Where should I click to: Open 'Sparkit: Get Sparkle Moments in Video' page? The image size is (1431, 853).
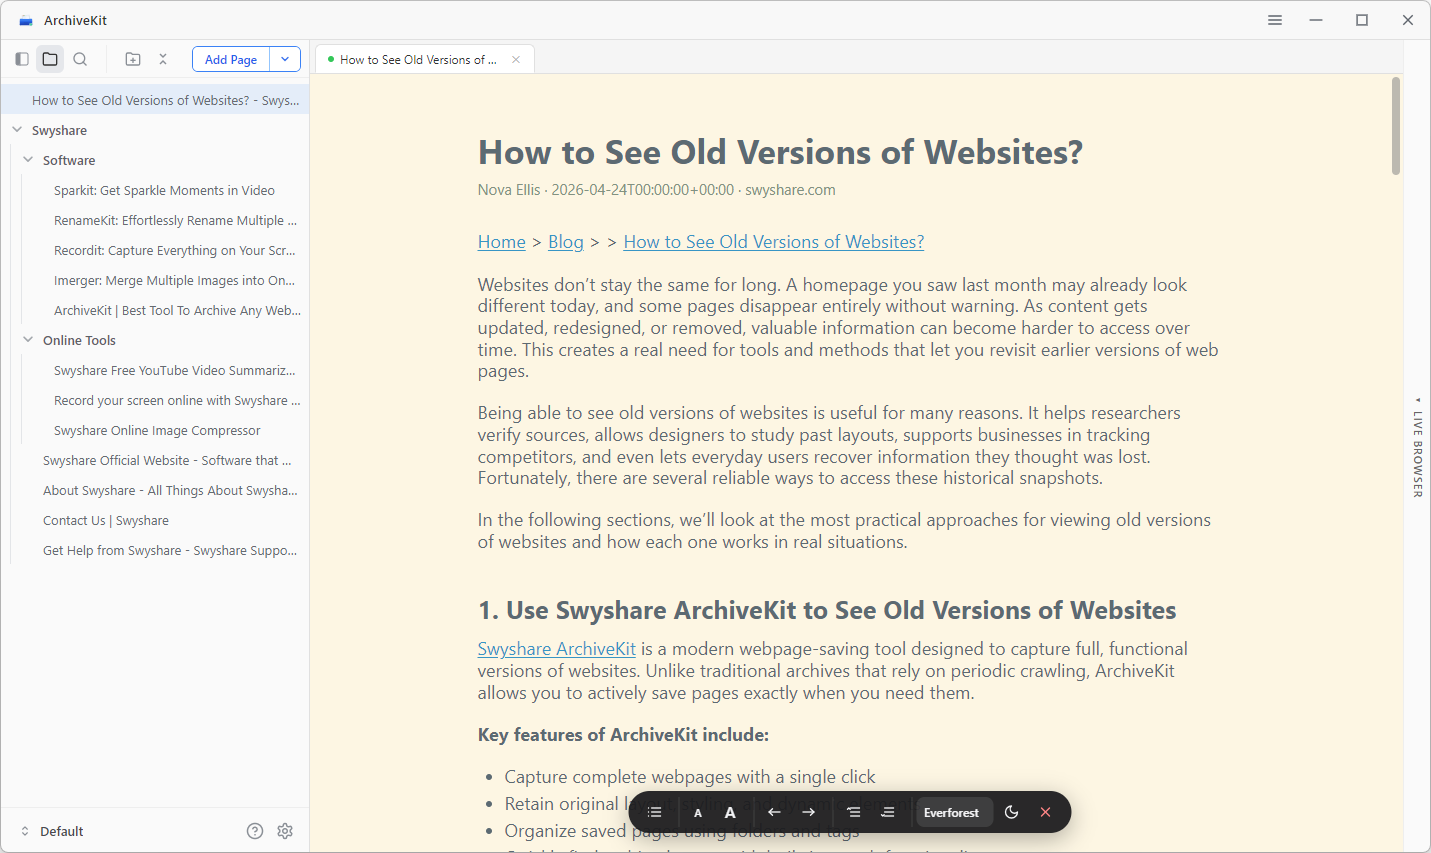click(164, 190)
